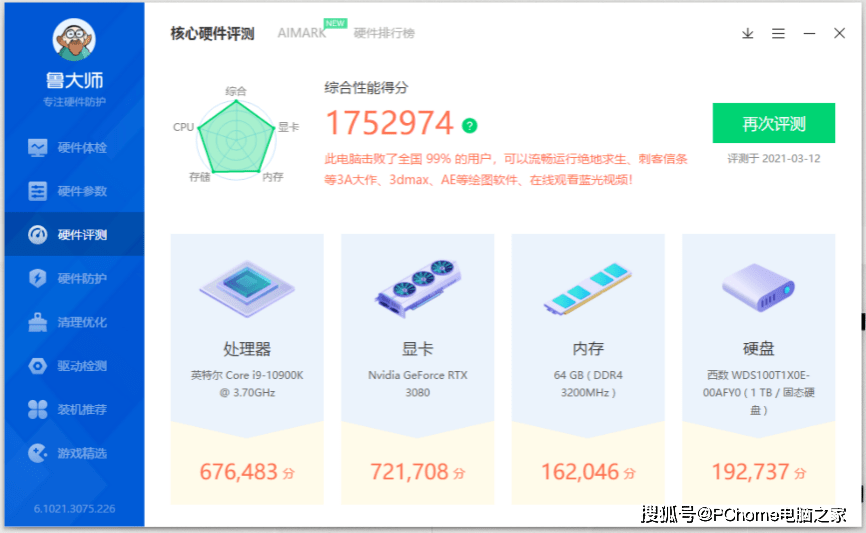Open 硬件体检 icon in sidebar
The width and height of the screenshot is (866, 533).
(38, 147)
